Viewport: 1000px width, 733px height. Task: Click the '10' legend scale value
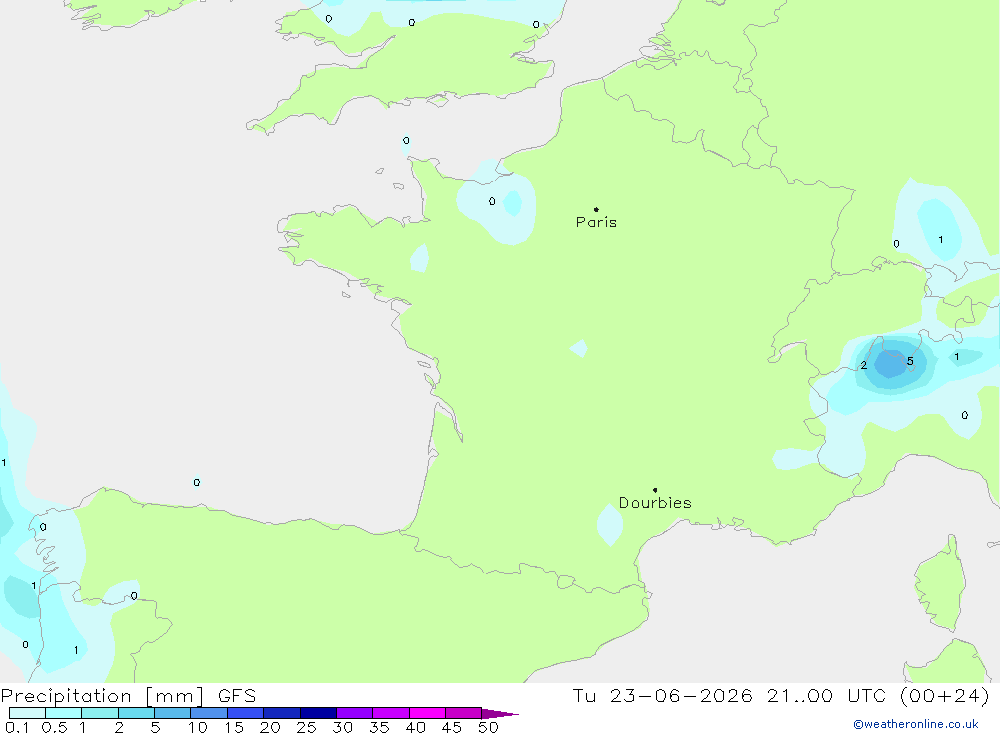(198, 727)
